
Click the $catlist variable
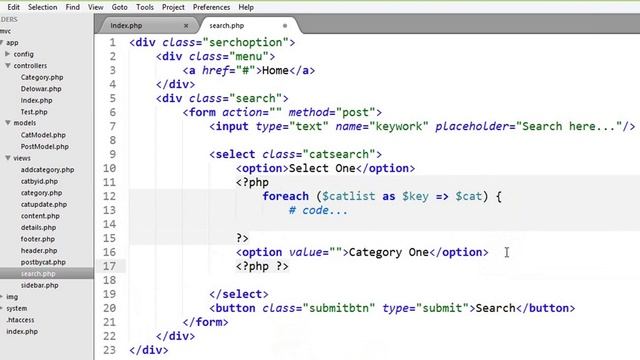click(x=348, y=196)
